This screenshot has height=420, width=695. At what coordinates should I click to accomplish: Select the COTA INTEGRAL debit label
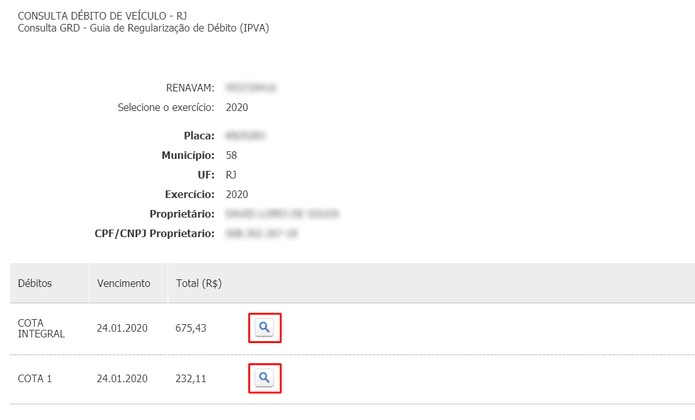point(41,328)
